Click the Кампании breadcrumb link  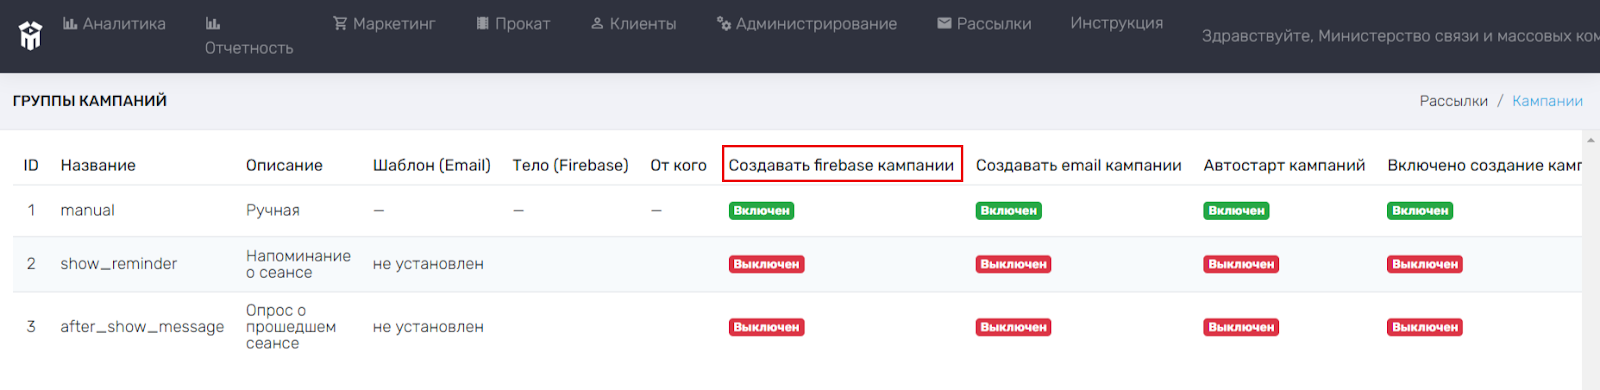(1547, 101)
